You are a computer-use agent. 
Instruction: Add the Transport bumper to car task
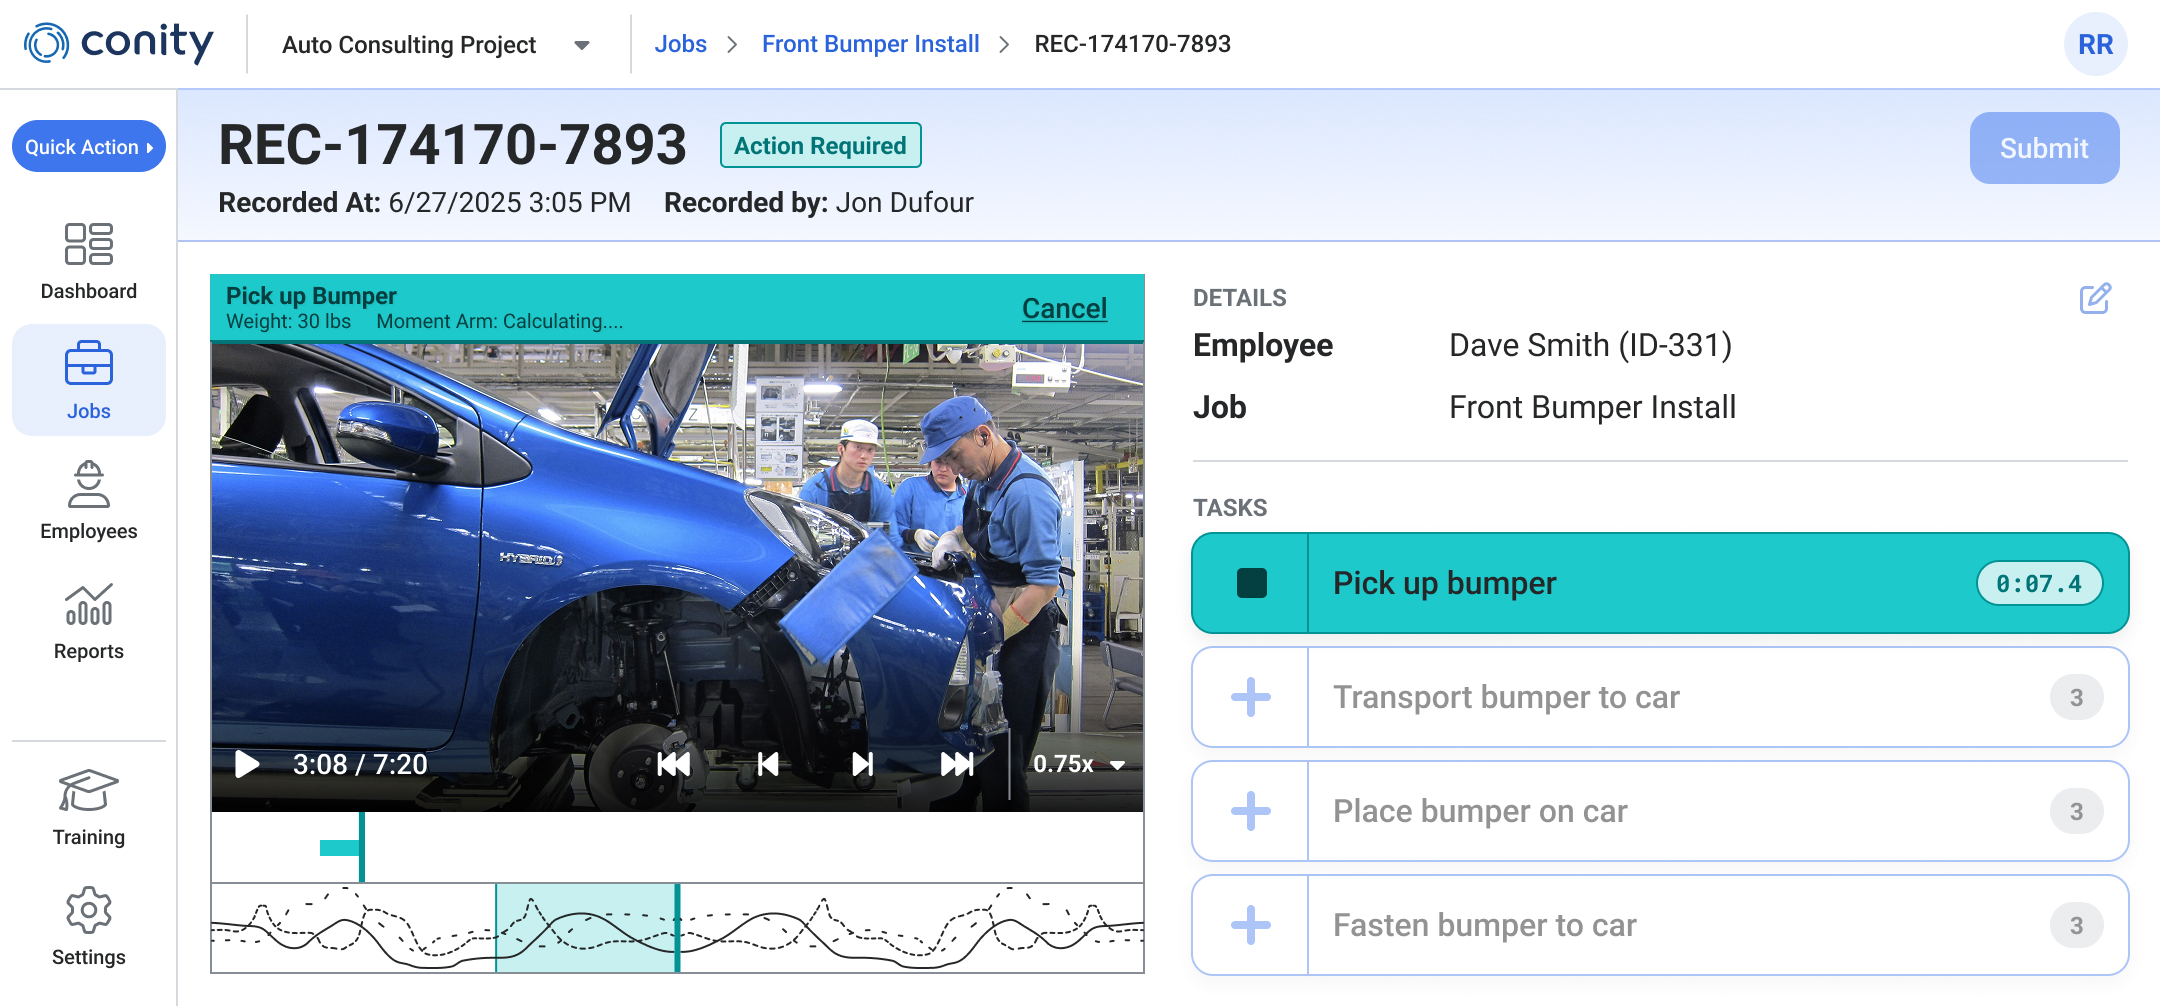[1251, 697]
